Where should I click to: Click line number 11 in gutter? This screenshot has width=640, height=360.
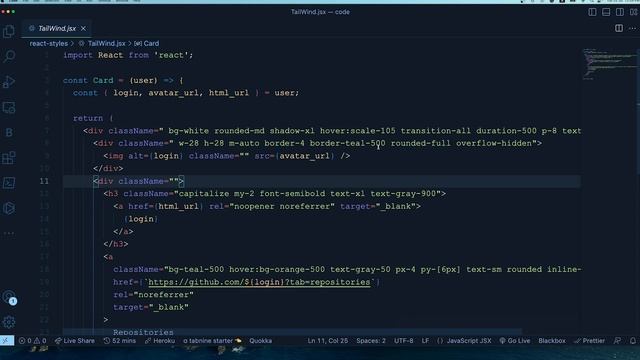pos(44,181)
